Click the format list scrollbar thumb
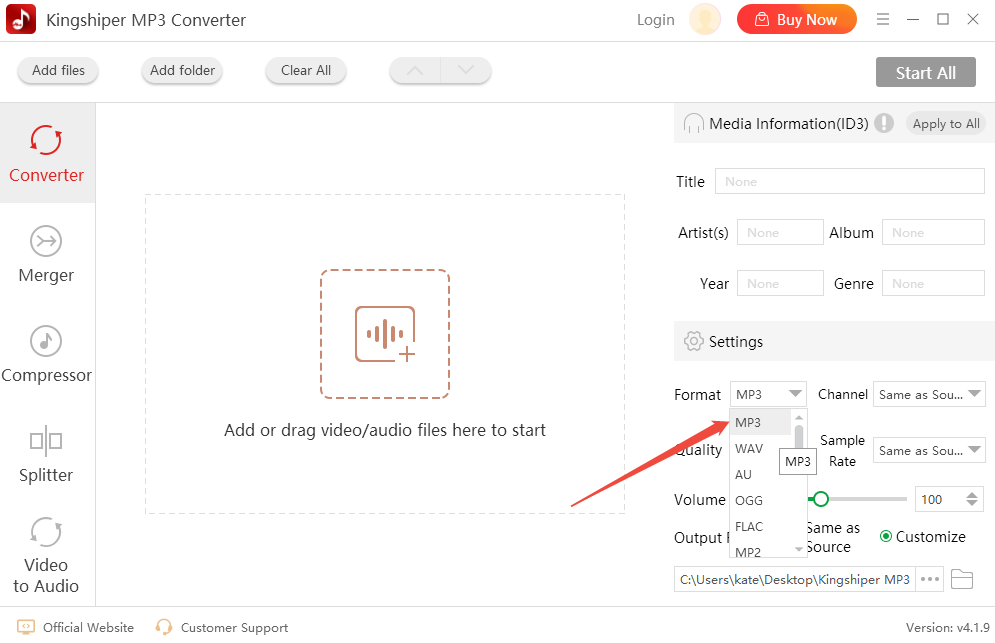The width and height of the screenshot is (995, 643). point(799,438)
